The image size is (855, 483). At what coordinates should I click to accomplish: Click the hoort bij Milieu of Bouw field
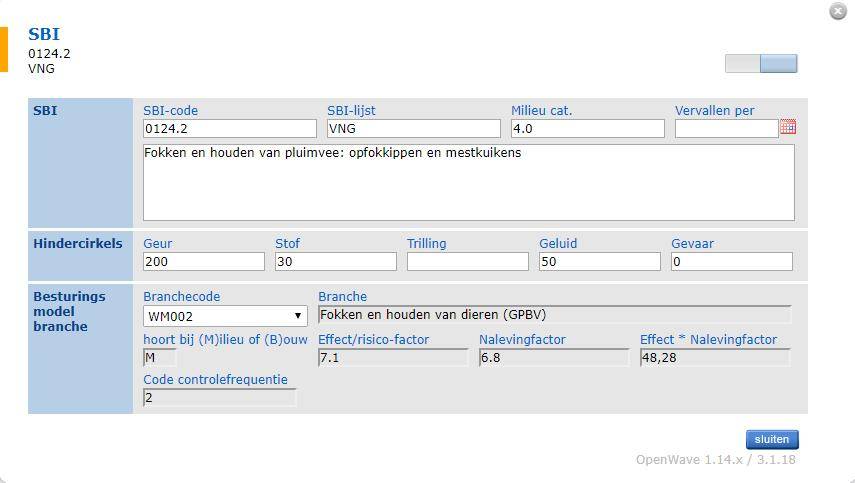(159, 358)
